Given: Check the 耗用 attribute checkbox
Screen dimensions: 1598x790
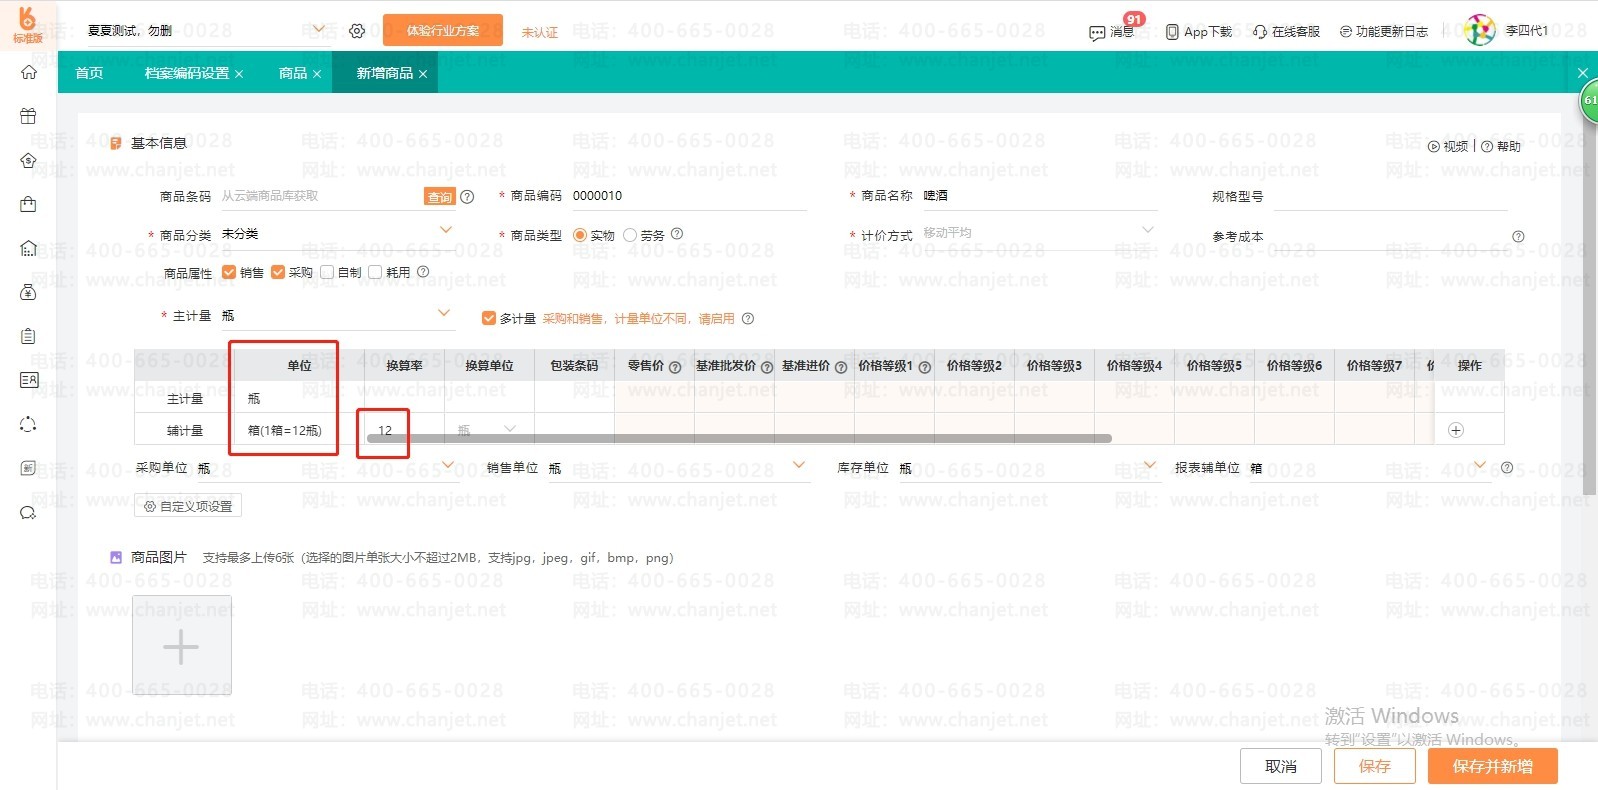Looking at the screenshot, I should click(375, 272).
